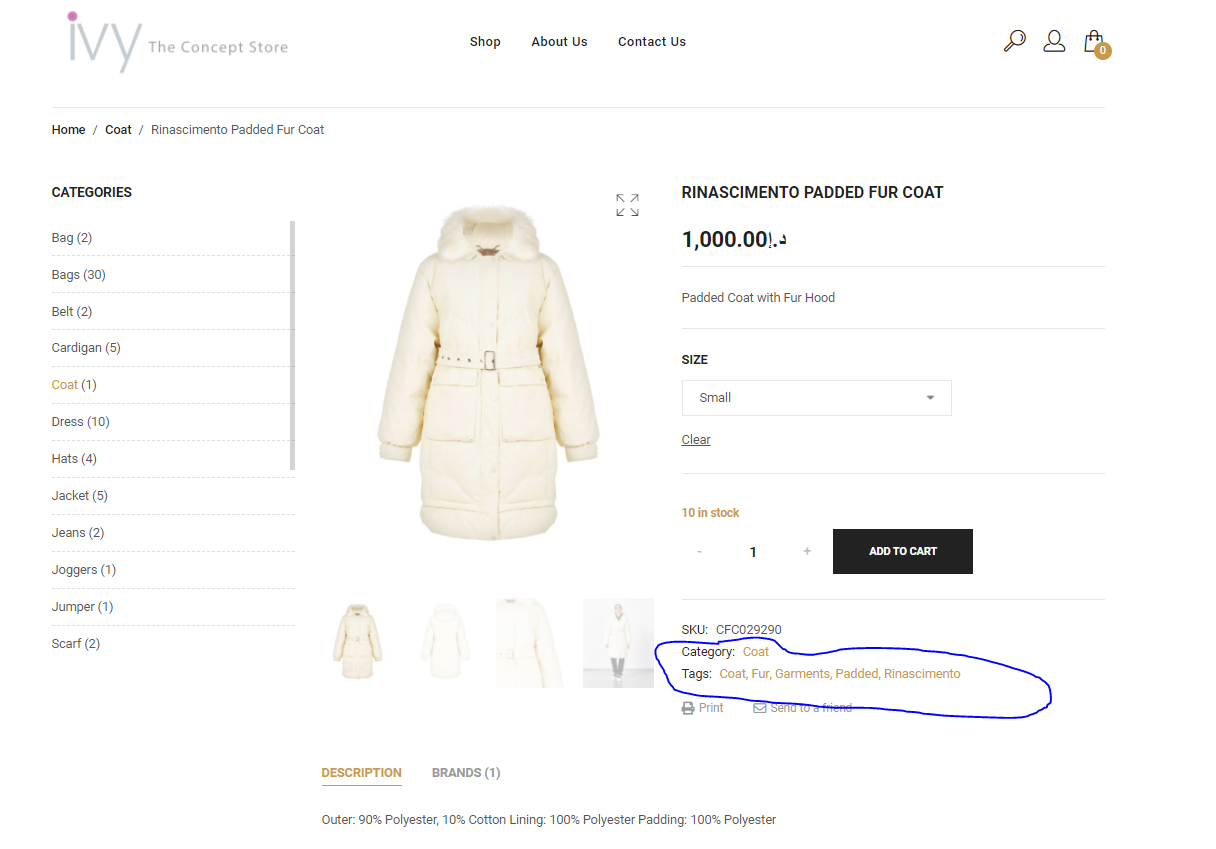Click the quantity input field

(753, 552)
